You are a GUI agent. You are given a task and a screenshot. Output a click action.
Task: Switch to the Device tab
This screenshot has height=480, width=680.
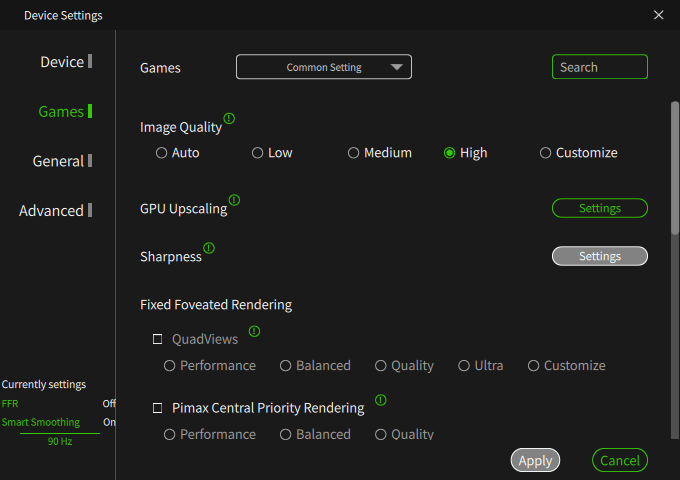click(62, 62)
